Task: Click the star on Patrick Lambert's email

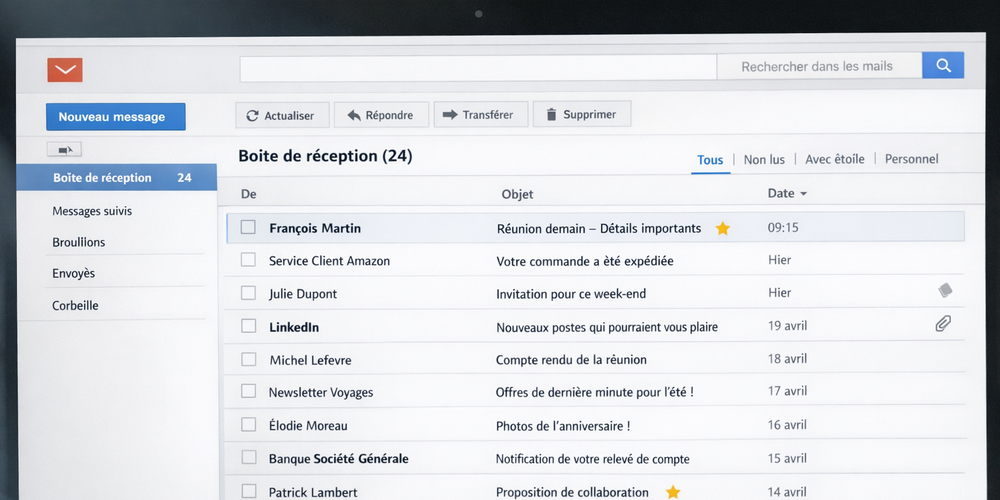Action: pyautogui.click(x=673, y=492)
